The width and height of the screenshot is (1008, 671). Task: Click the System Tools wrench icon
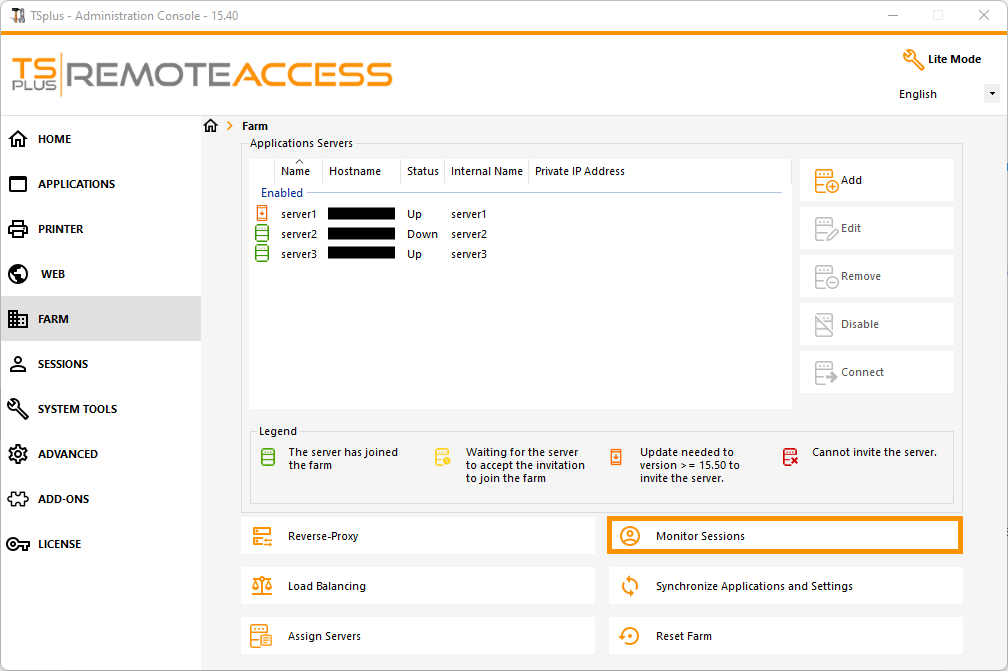point(18,409)
